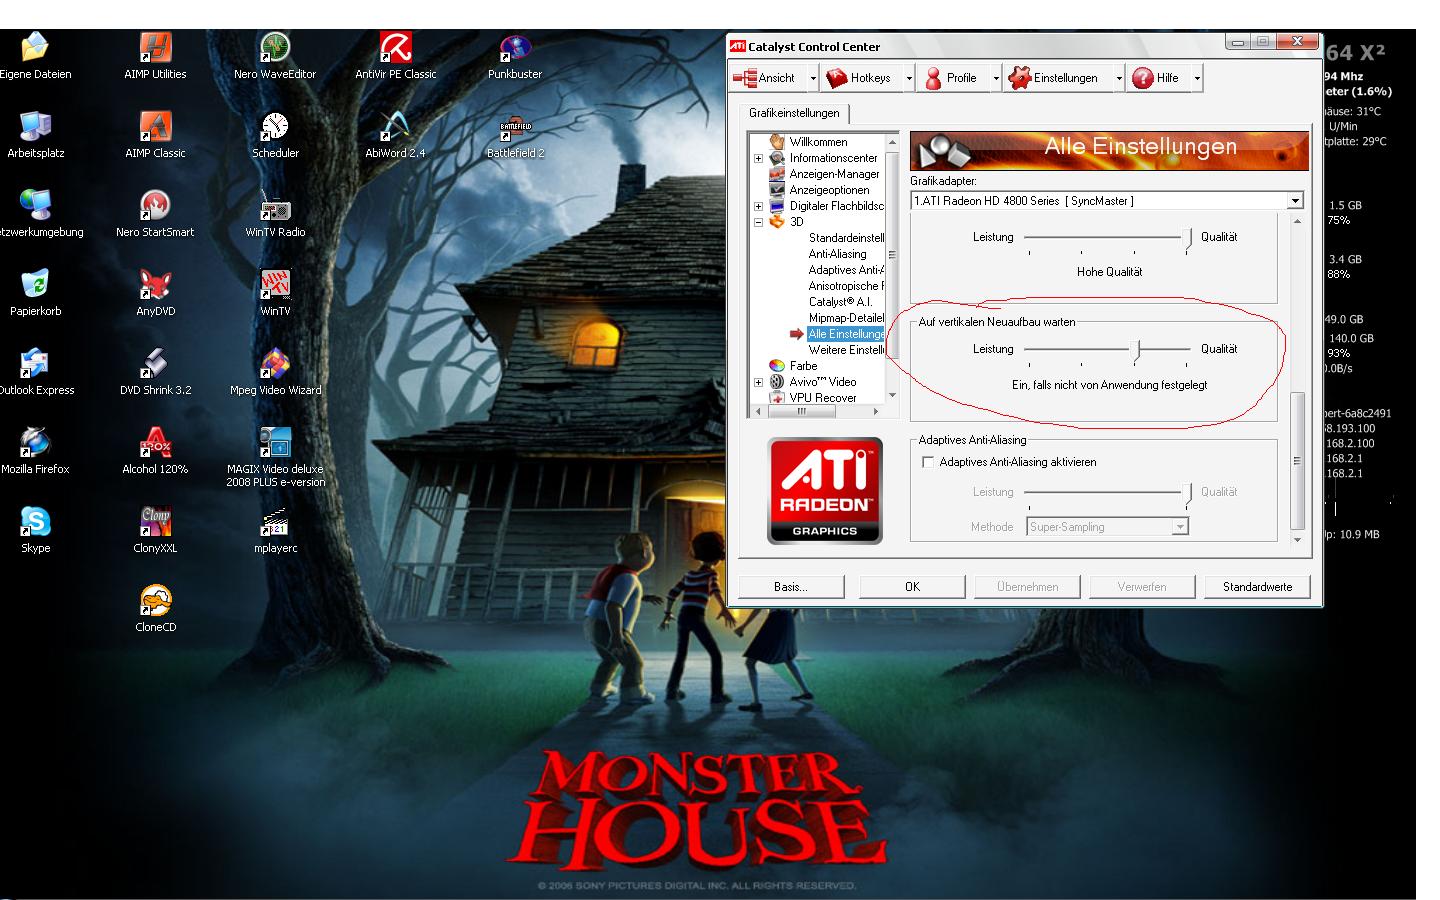Launch ClonyXXL desktop shortcut
Image resolution: width=1440 pixels, height=900 pixels.
click(x=155, y=521)
